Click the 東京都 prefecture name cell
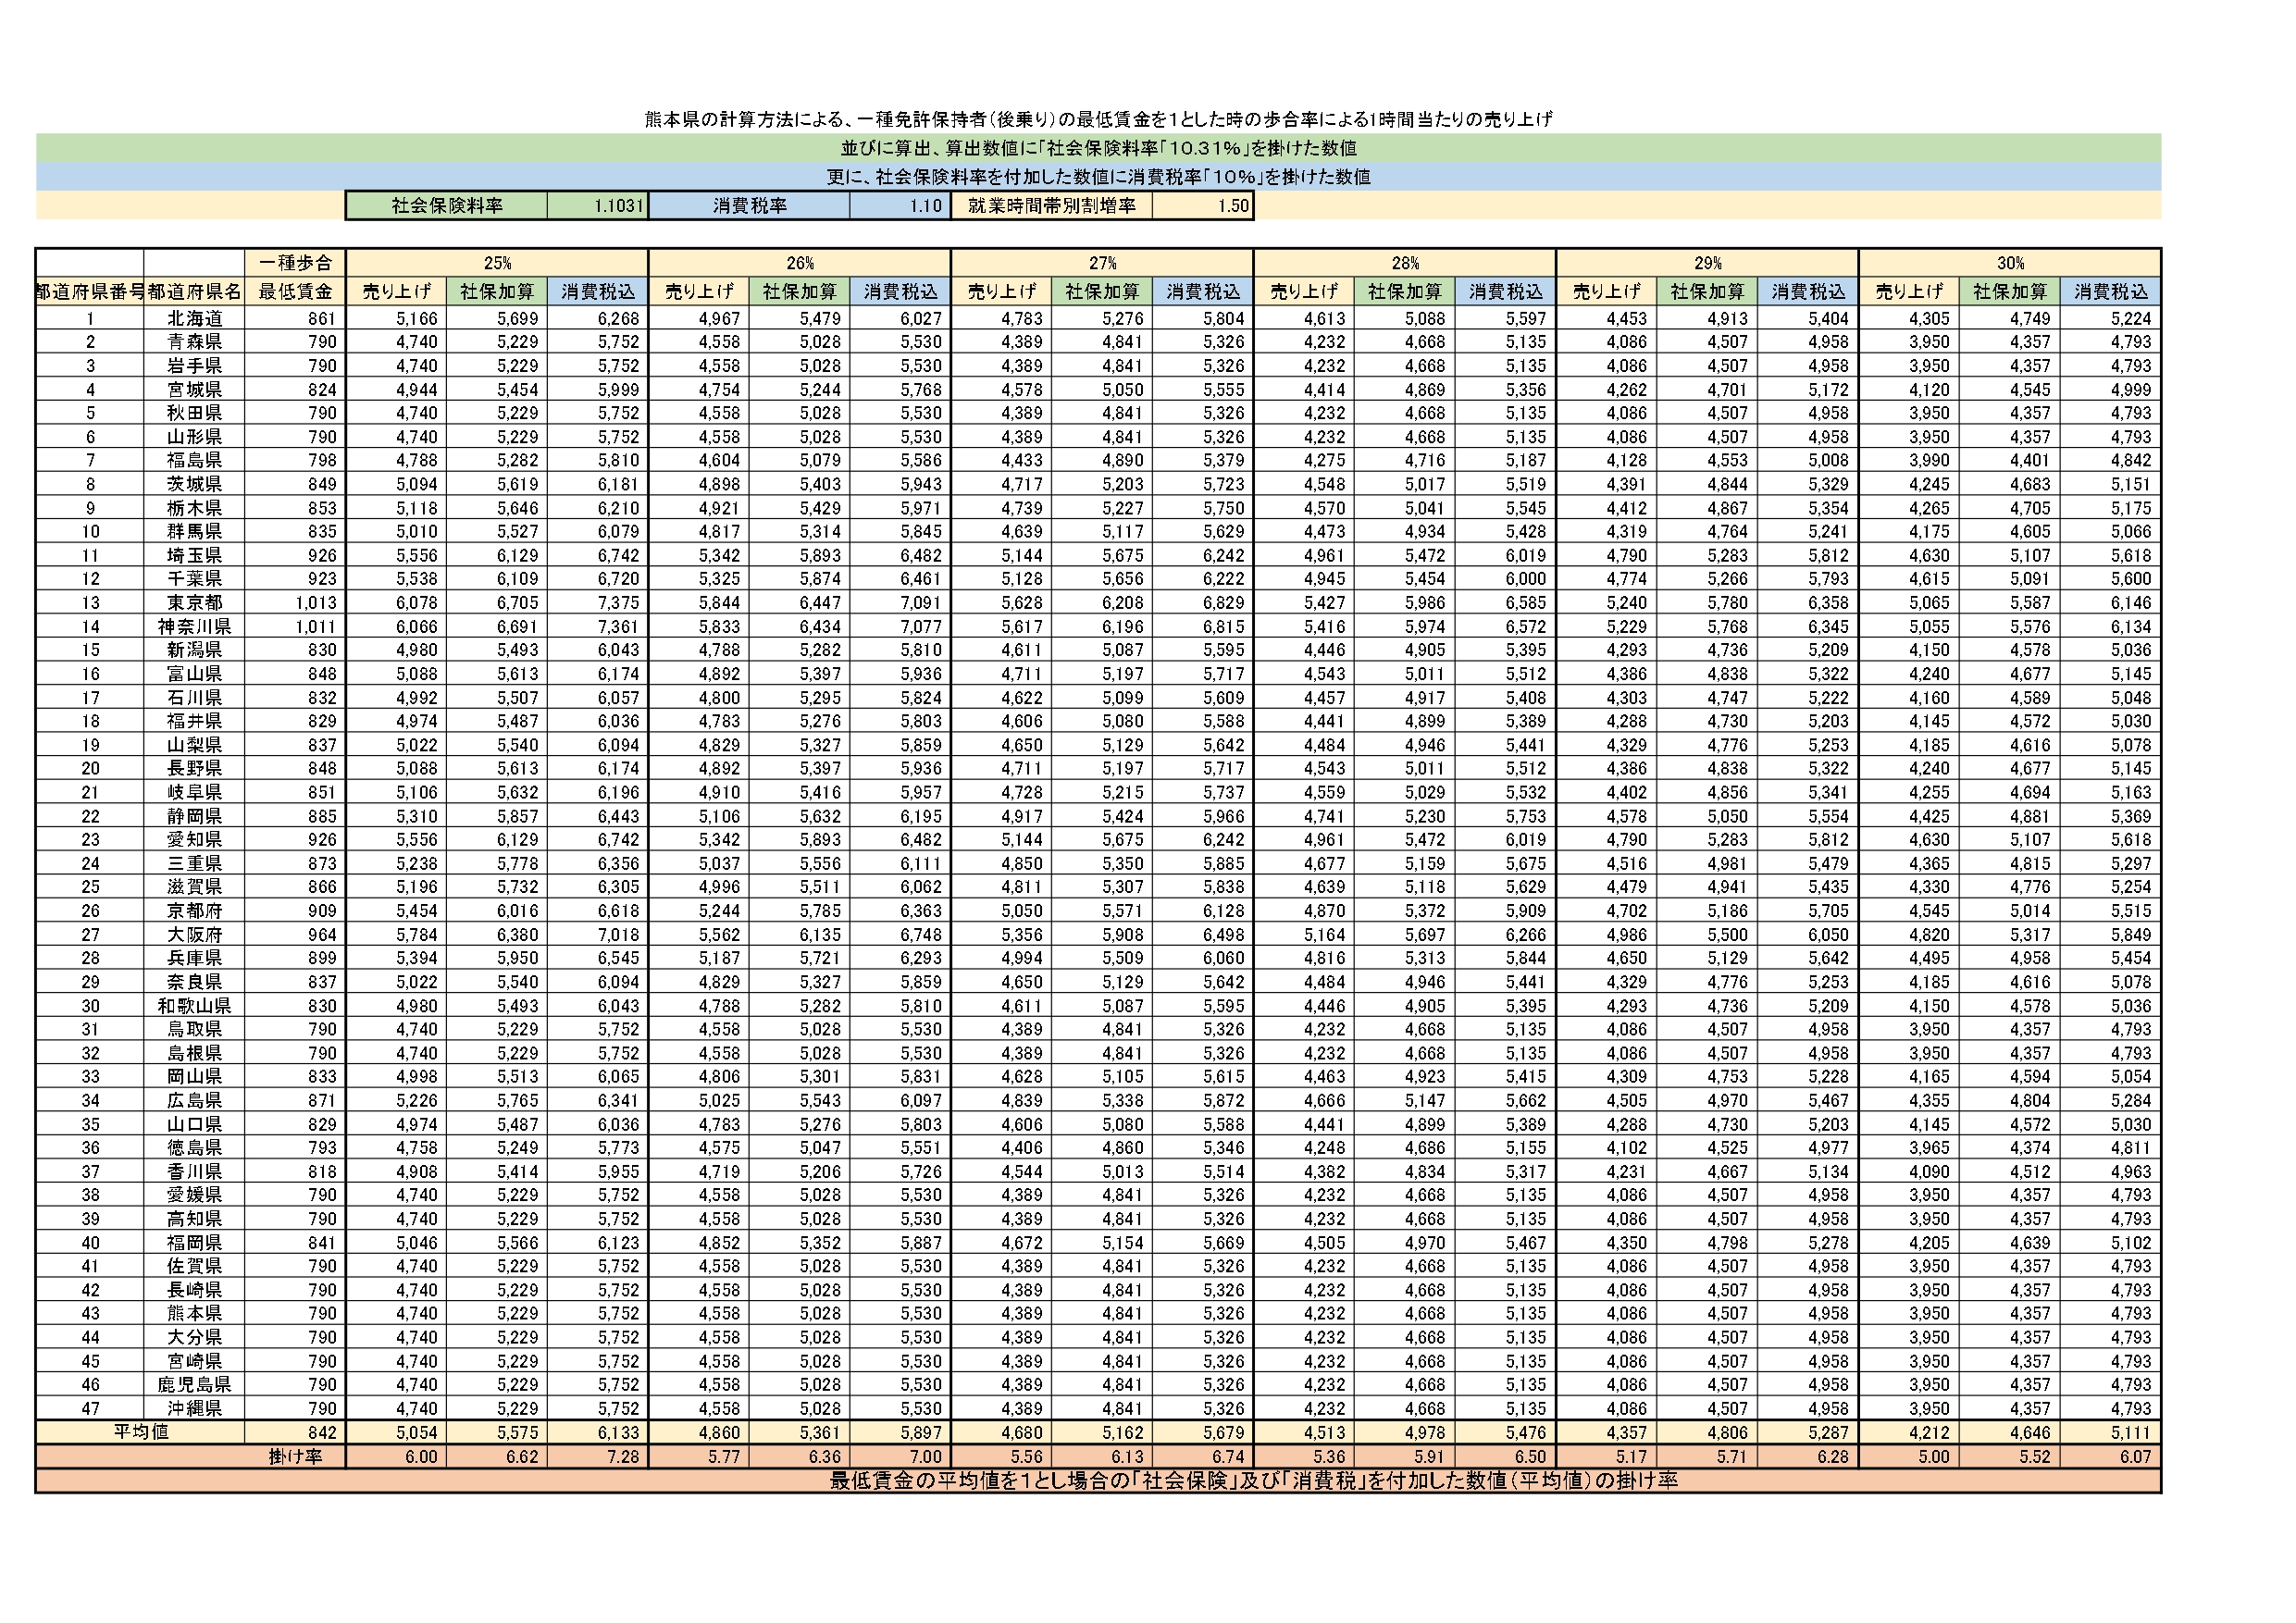Viewport: 2296px width, 1623px height. click(194, 603)
